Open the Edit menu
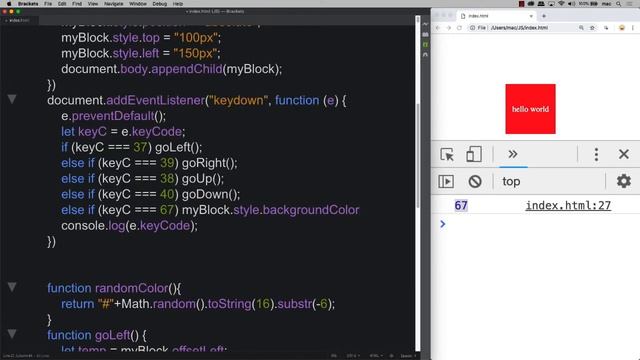This screenshot has height=360, width=640. (62, 4)
